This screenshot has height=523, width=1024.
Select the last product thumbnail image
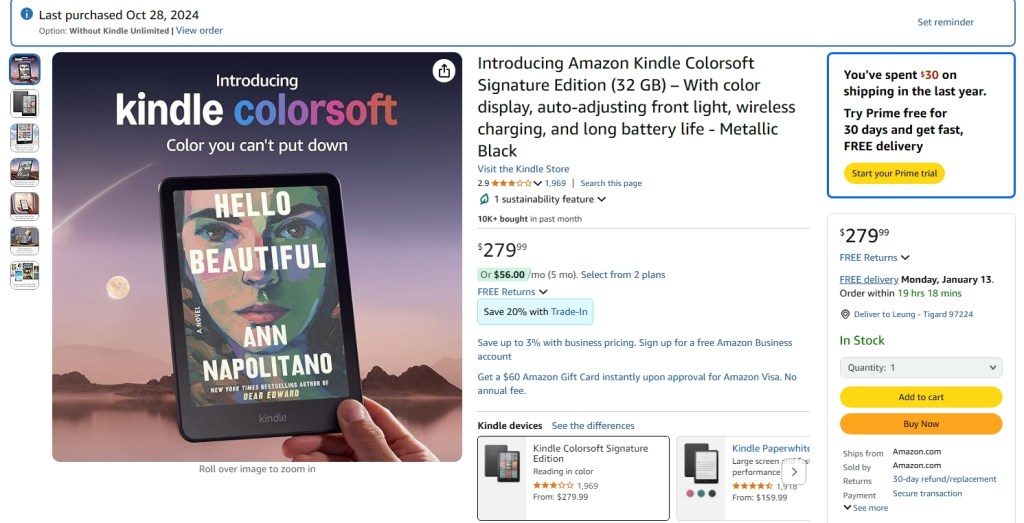[24, 275]
